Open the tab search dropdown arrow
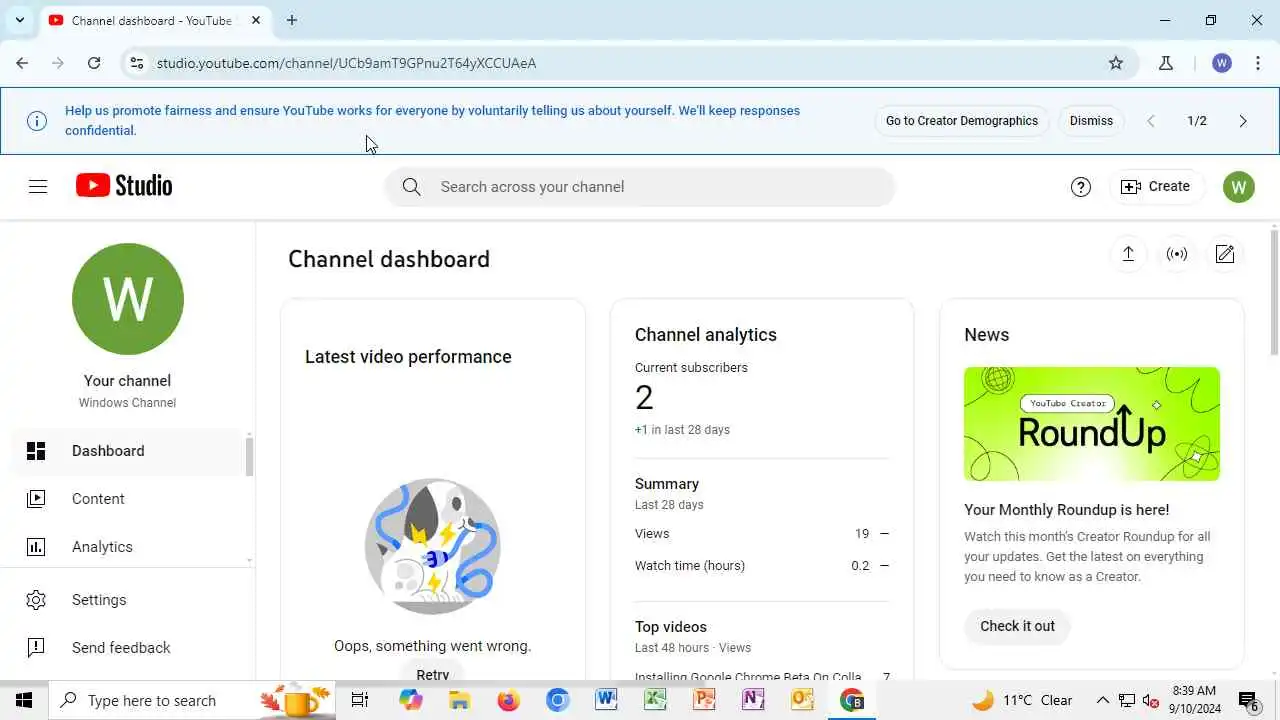The image size is (1280, 720). pos(19,20)
